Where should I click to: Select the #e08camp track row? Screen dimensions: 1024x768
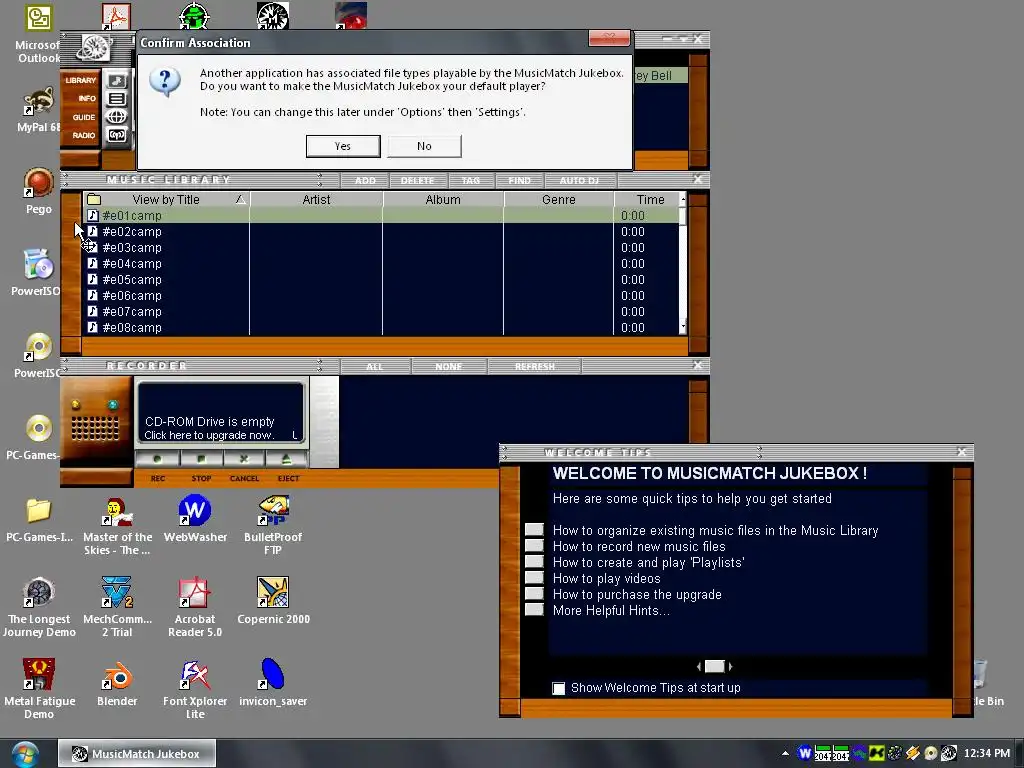click(x=382, y=328)
